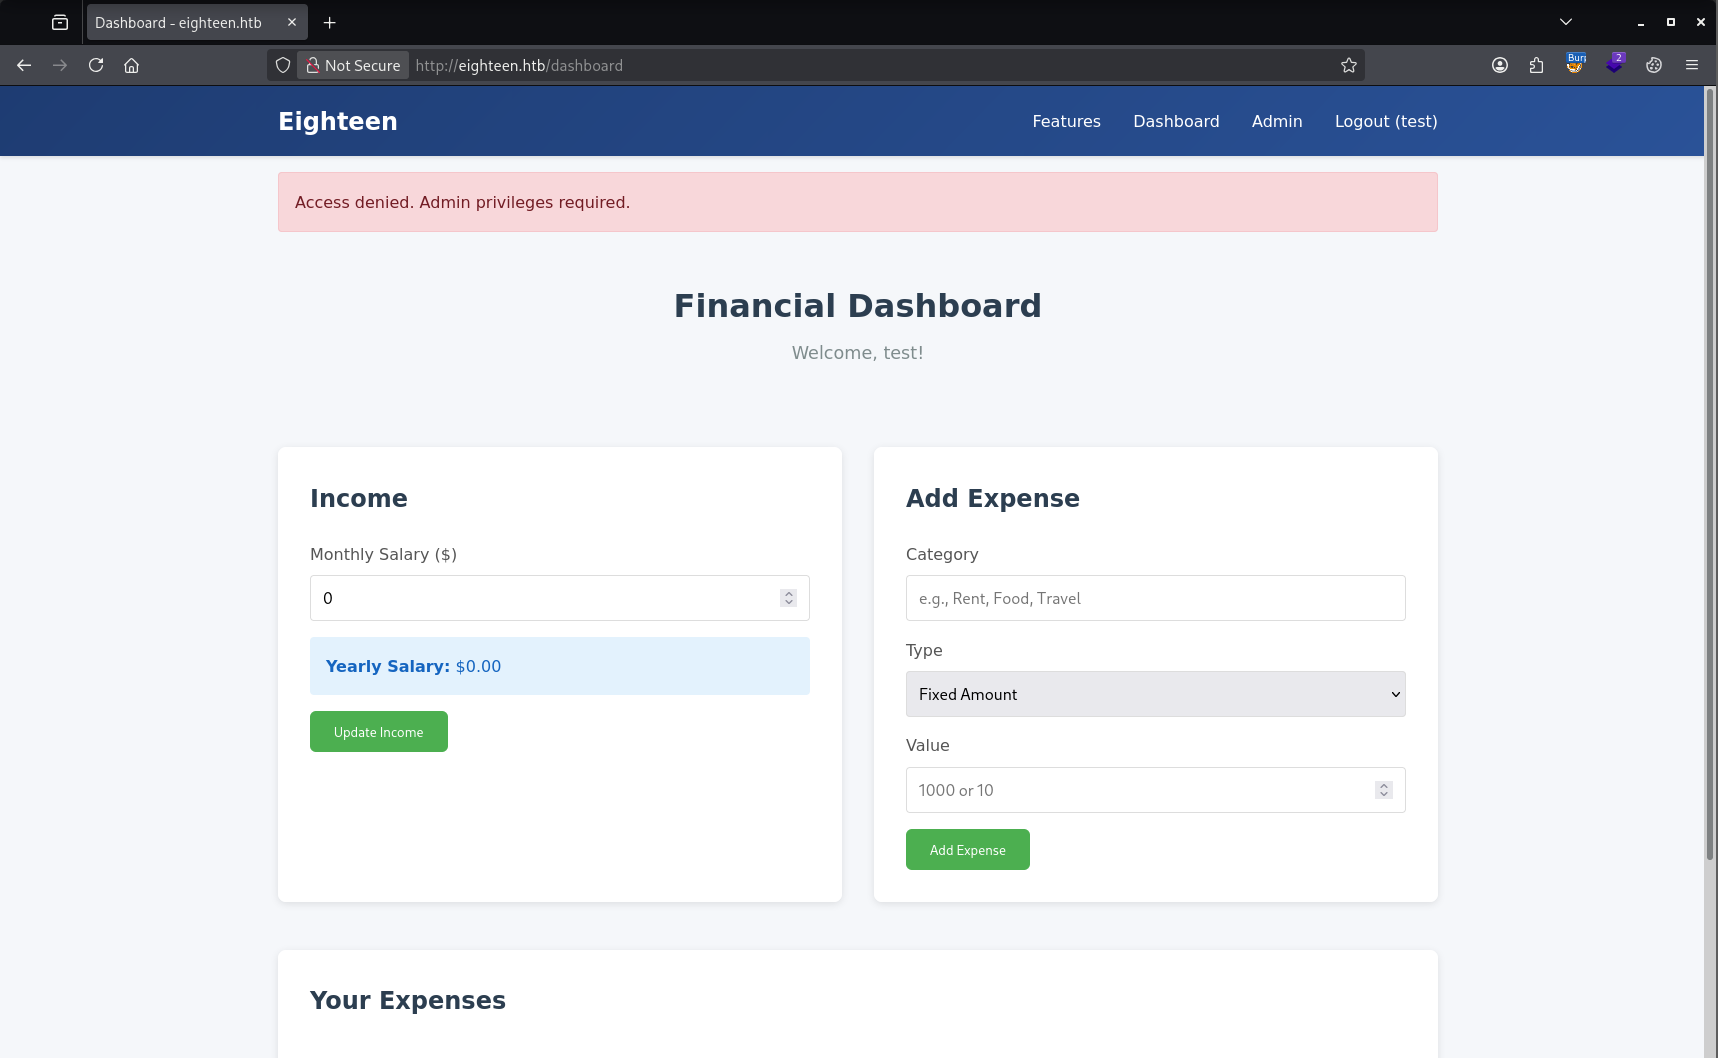Viewport: 1718px width, 1058px height.
Task: Open a new browser tab
Action: 330,22
